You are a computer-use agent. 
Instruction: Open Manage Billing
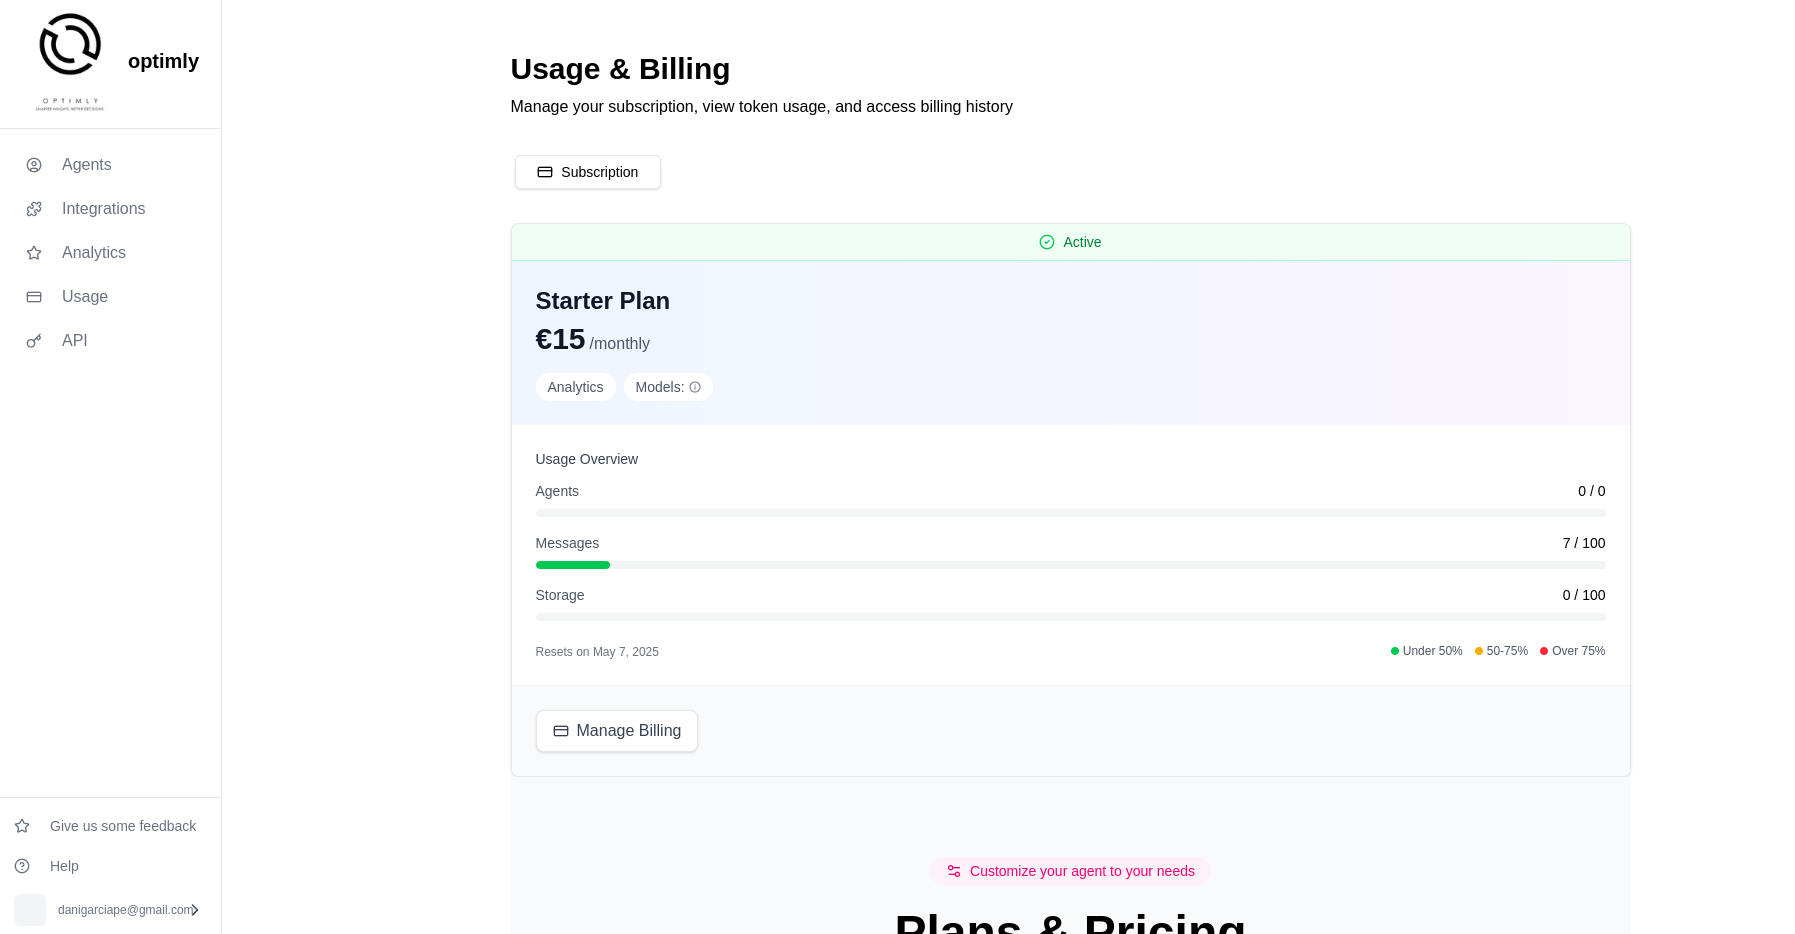tap(617, 731)
